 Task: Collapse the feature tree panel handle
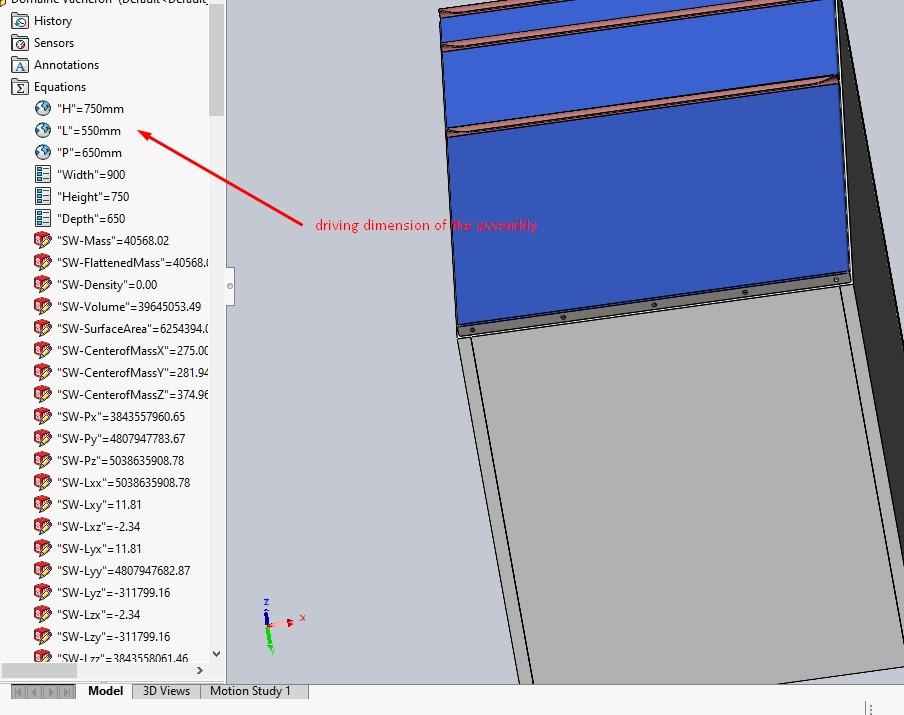230,286
